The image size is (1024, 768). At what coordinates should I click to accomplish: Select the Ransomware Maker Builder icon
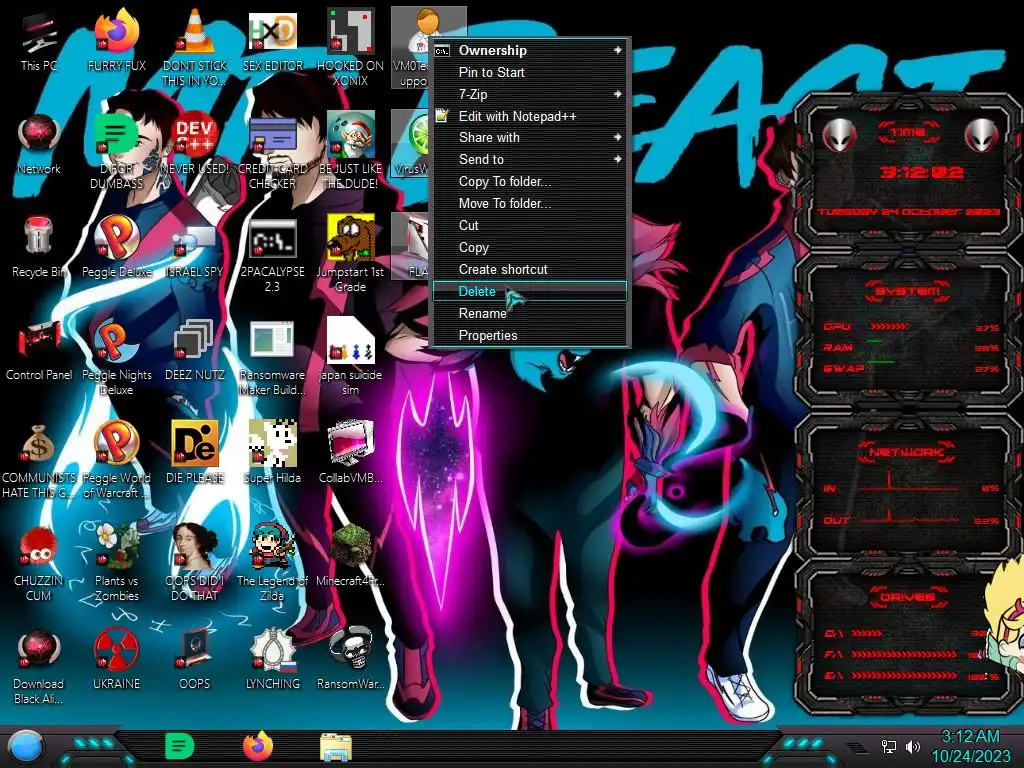click(272, 357)
